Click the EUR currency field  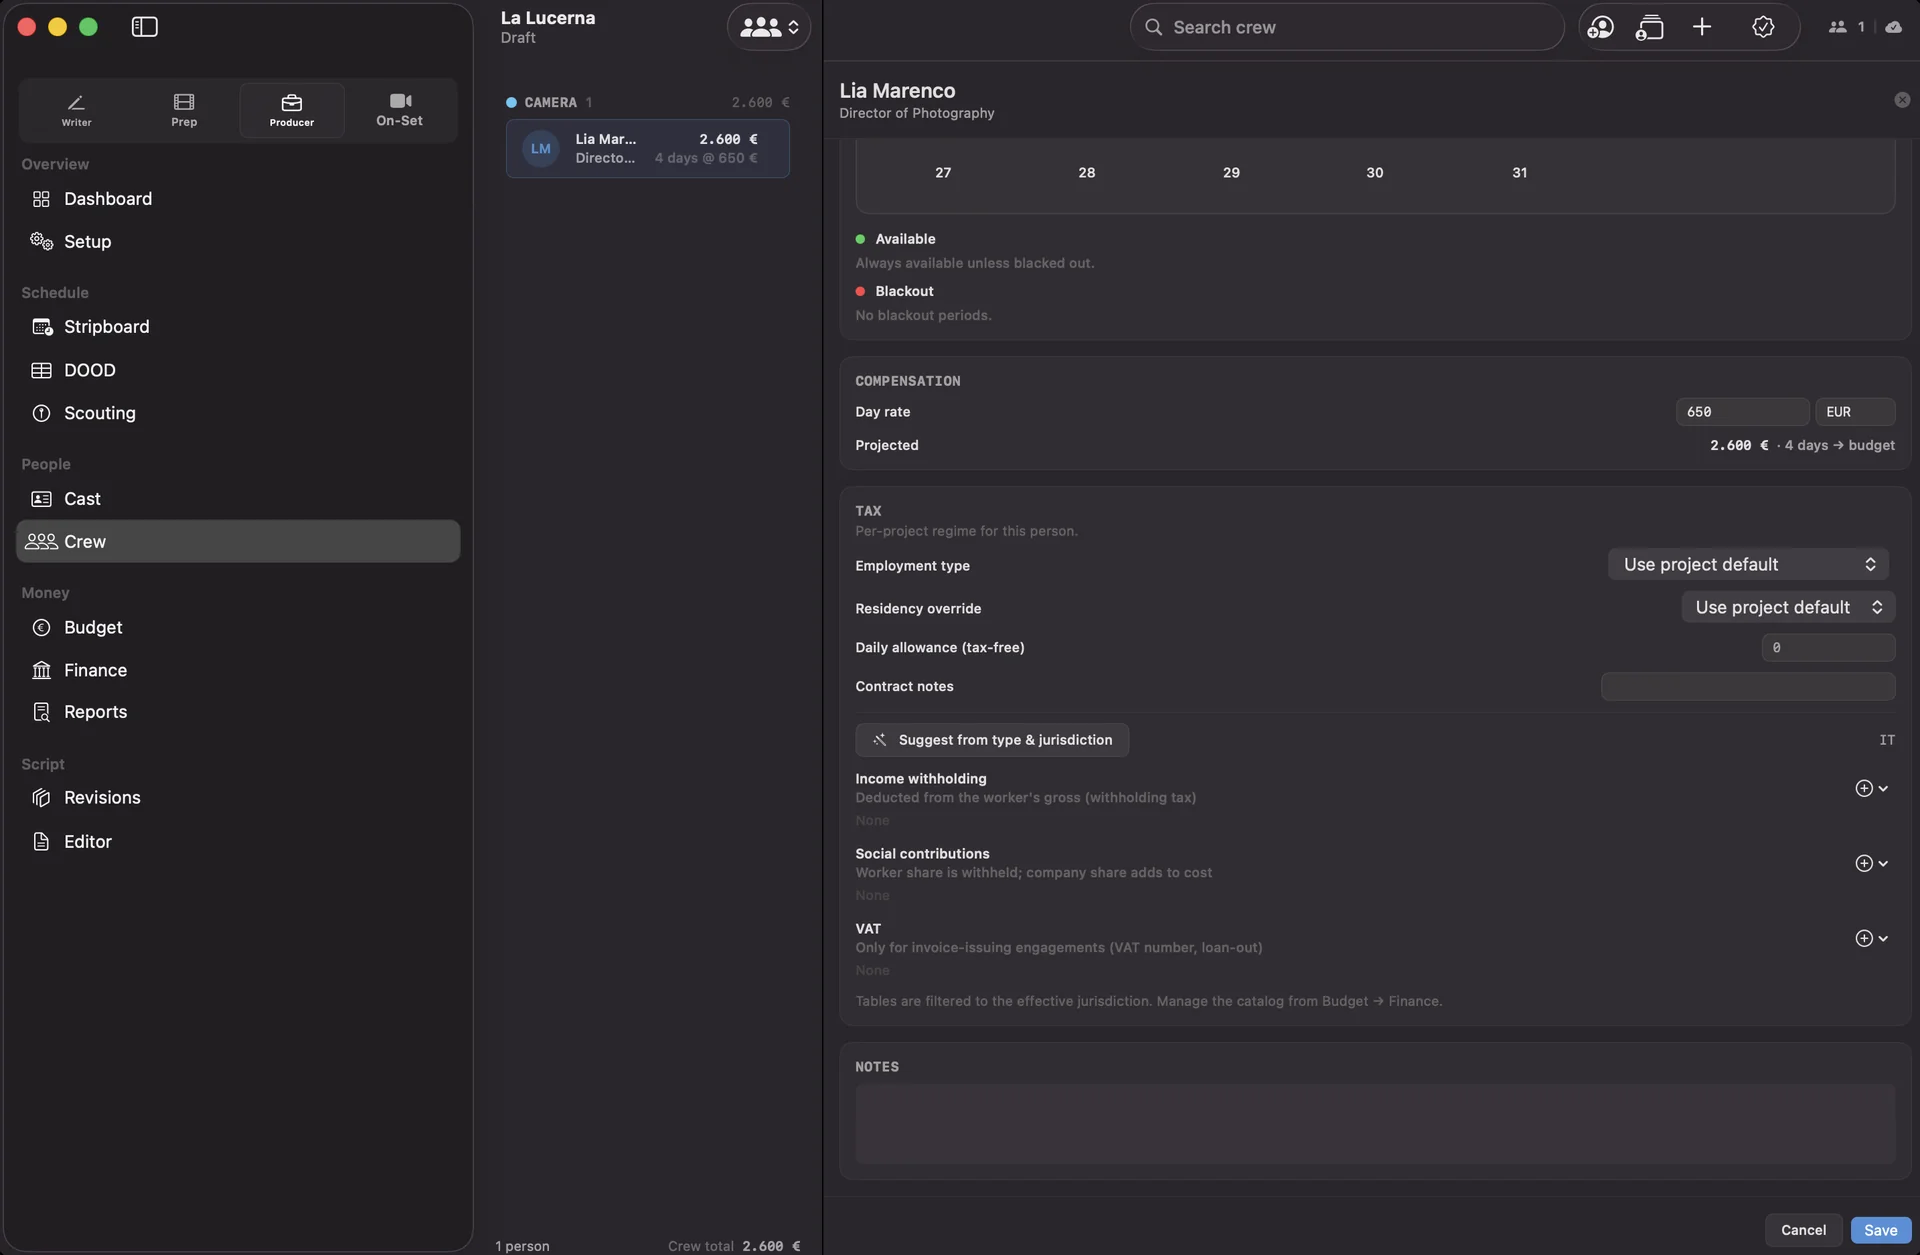click(x=1855, y=412)
